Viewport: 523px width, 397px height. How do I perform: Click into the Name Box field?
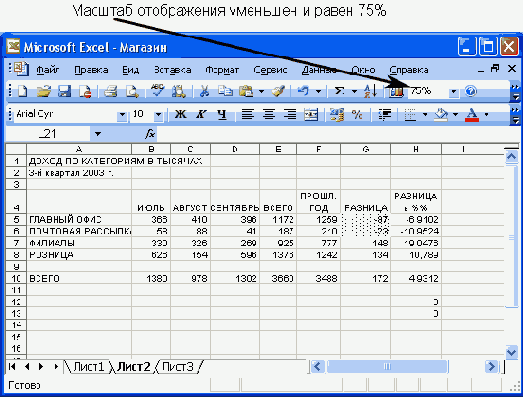click(48, 134)
